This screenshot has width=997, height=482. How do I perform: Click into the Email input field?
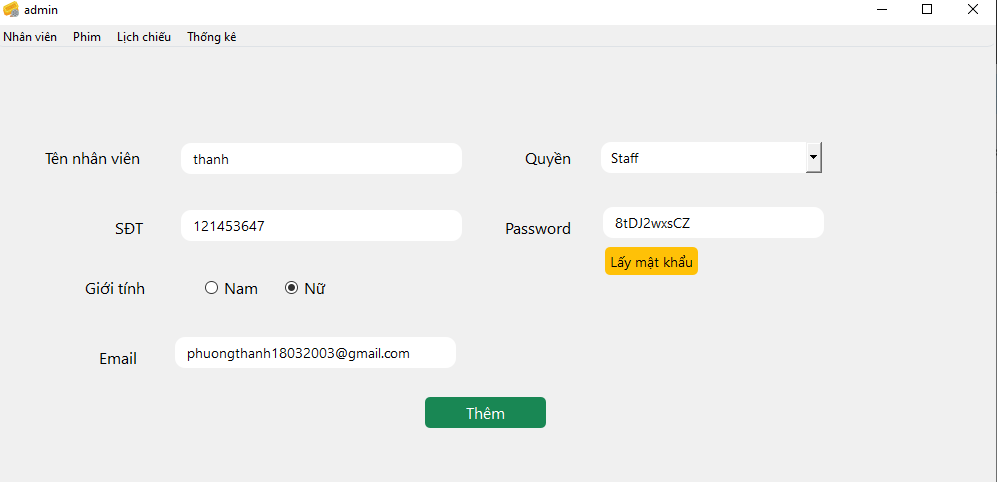point(315,352)
